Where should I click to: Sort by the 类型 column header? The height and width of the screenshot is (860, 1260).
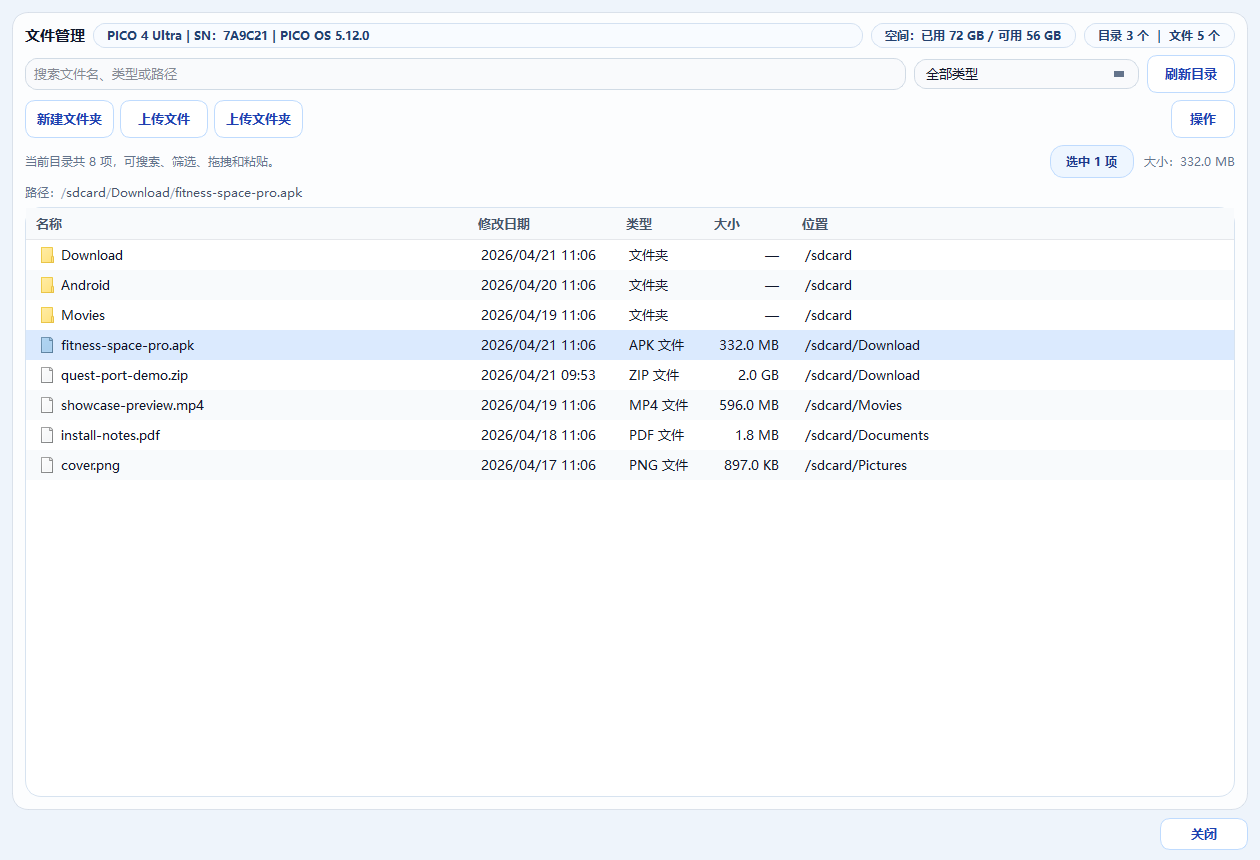pos(639,224)
